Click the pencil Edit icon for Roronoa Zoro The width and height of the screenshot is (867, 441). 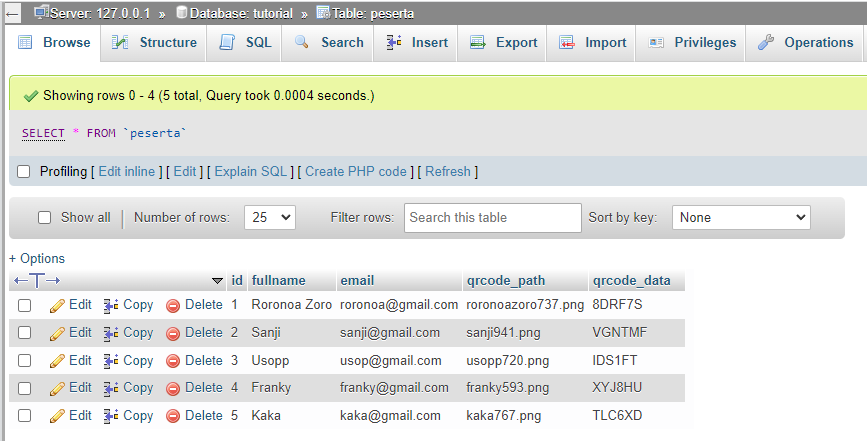(x=57, y=305)
